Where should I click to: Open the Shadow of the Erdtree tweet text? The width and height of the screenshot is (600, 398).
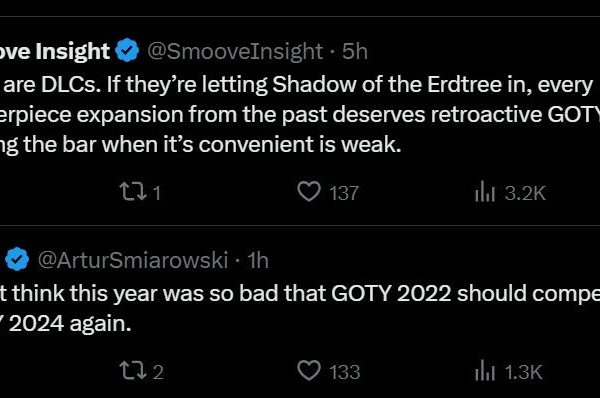pos(300,114)
